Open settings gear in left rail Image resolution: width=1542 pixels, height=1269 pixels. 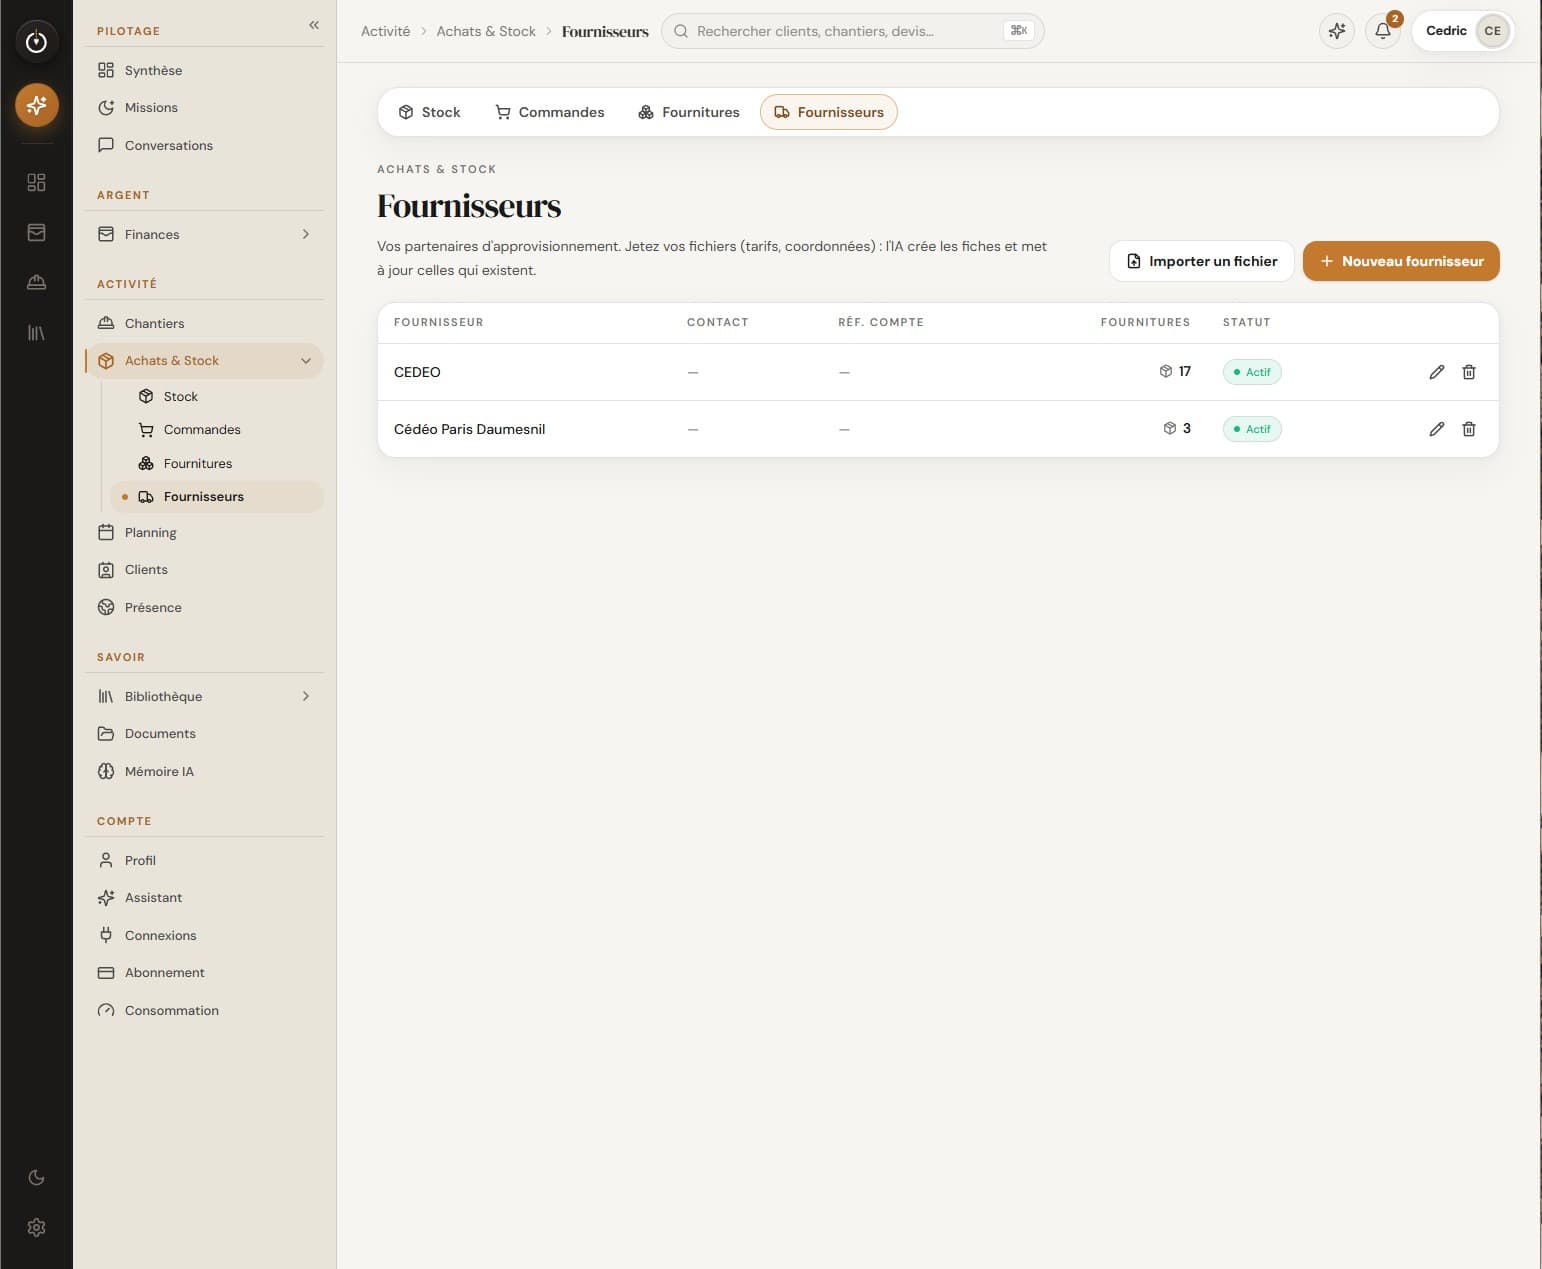click(x=36, y=1227)
